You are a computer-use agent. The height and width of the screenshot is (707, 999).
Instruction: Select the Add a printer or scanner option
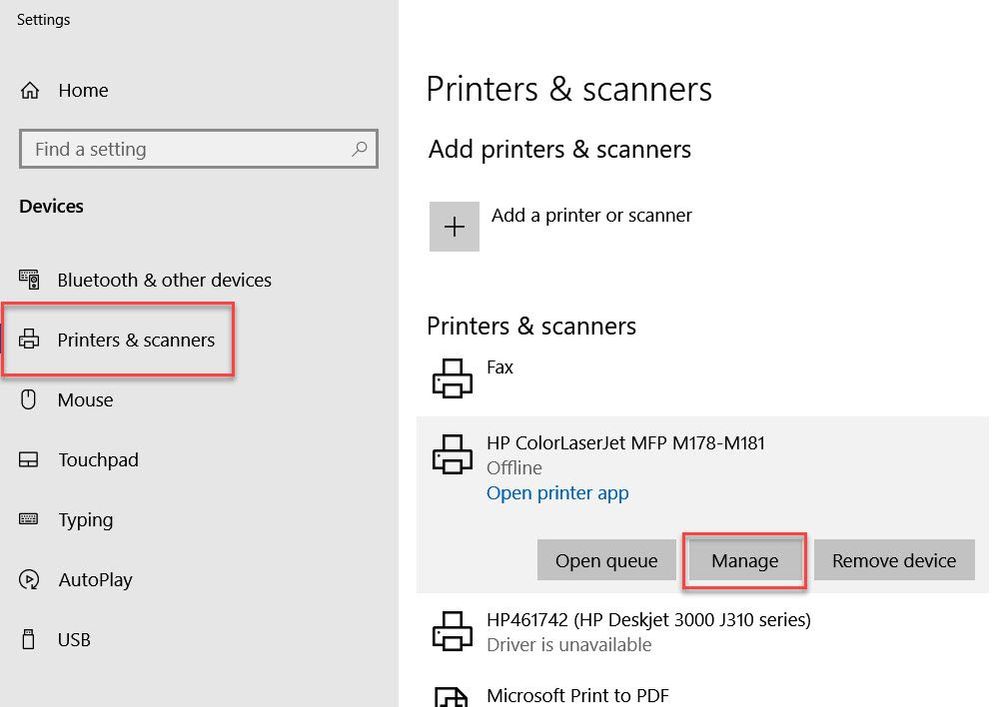(x=591, y=215)
